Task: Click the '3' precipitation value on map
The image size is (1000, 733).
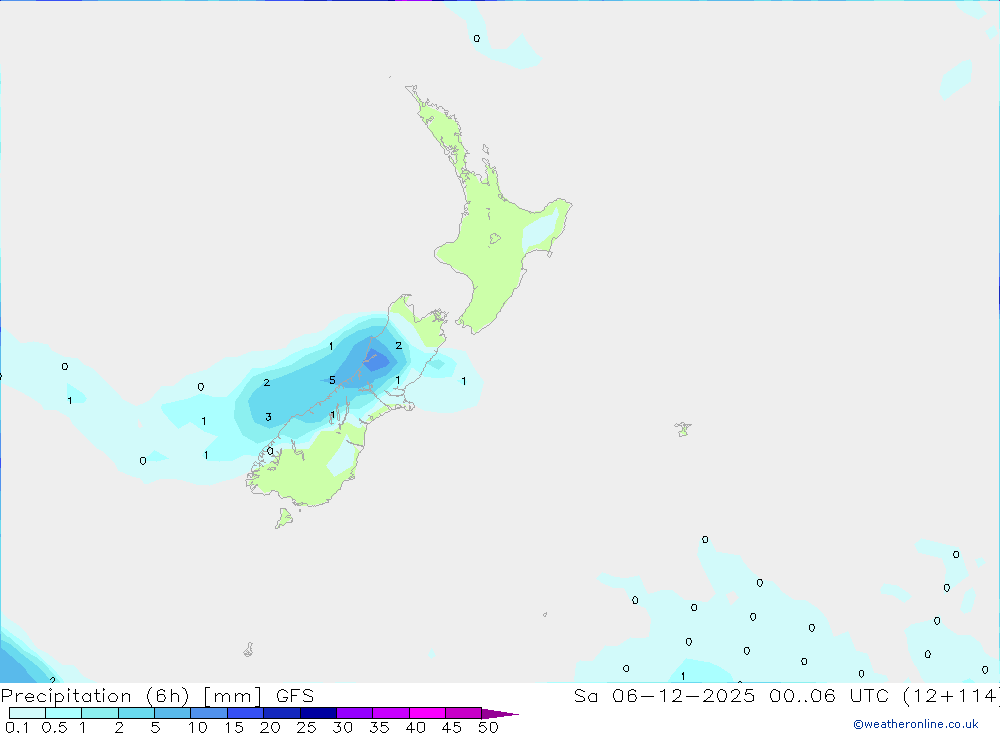Action: tap(268, 417)
